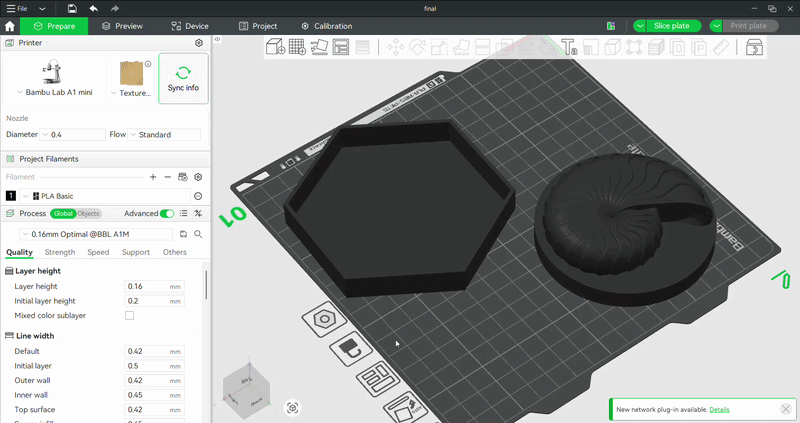Viewport: 800px width, 423px height.
Task: Expand the Slice plate dropdown arrow
Action: tap(640, 26)
